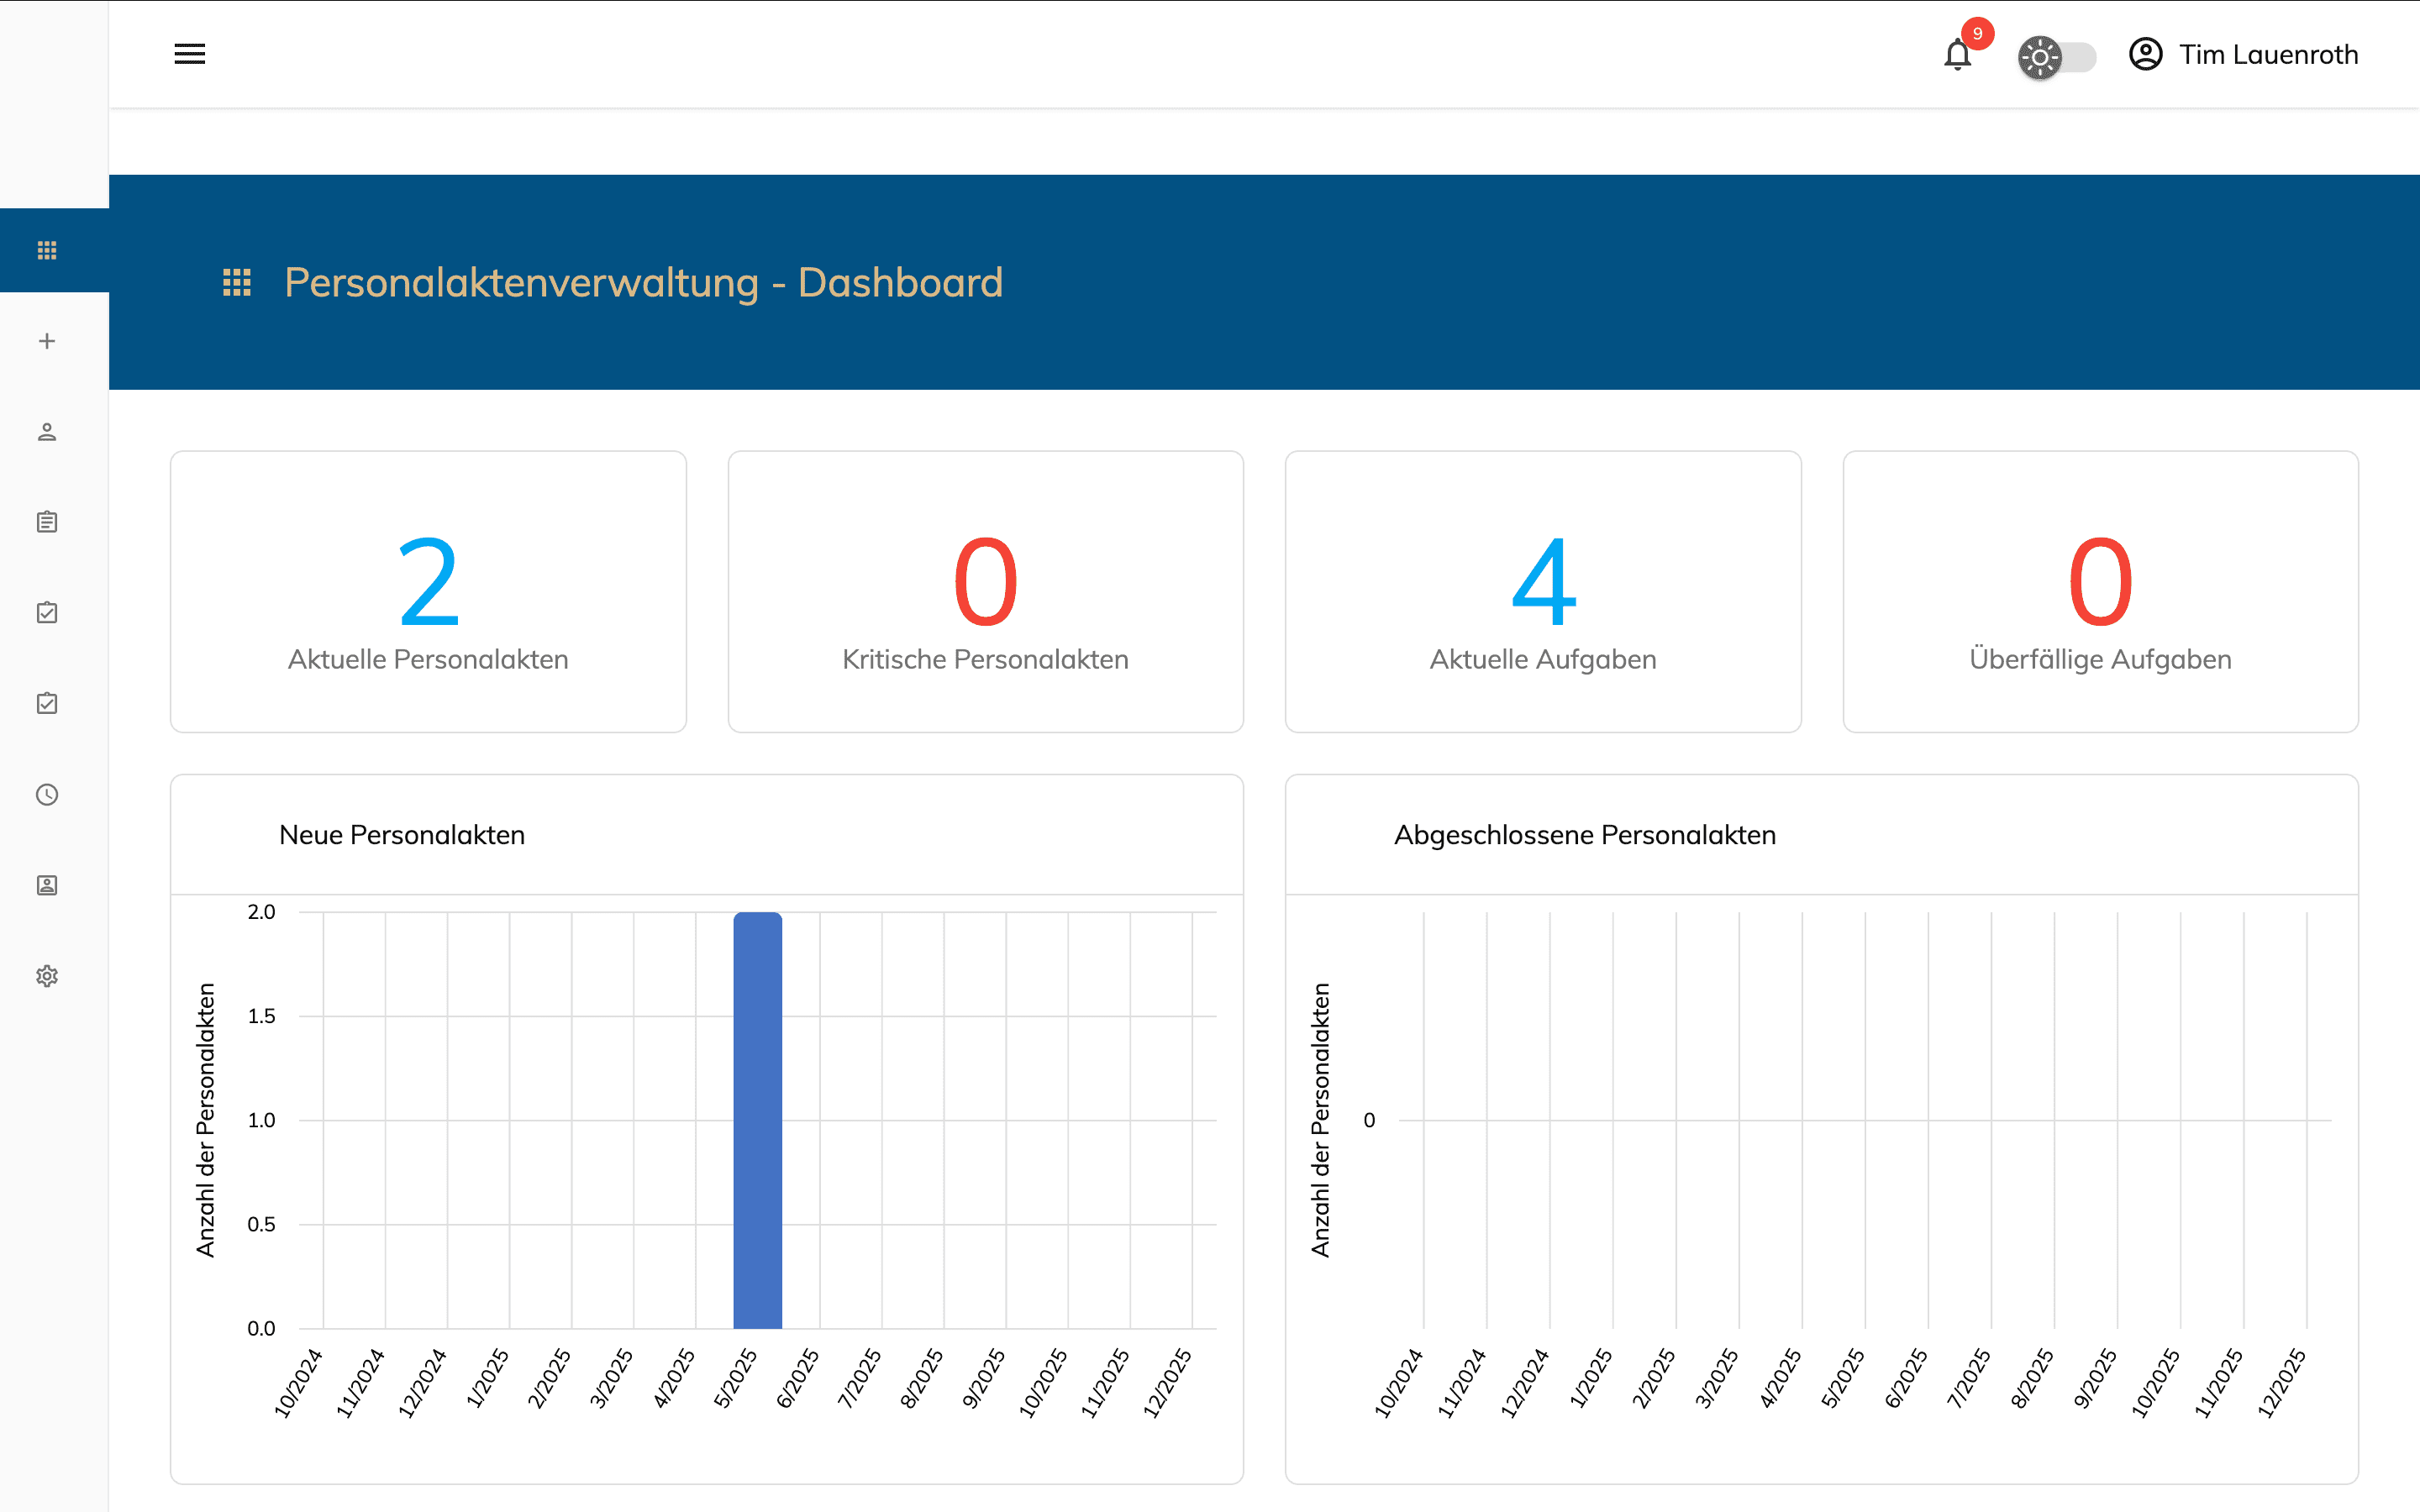This screenshot has width=2420, height=1512.
Task: Open the upper checked-clipboard sidebar icon
Action: tap(47, 613)
